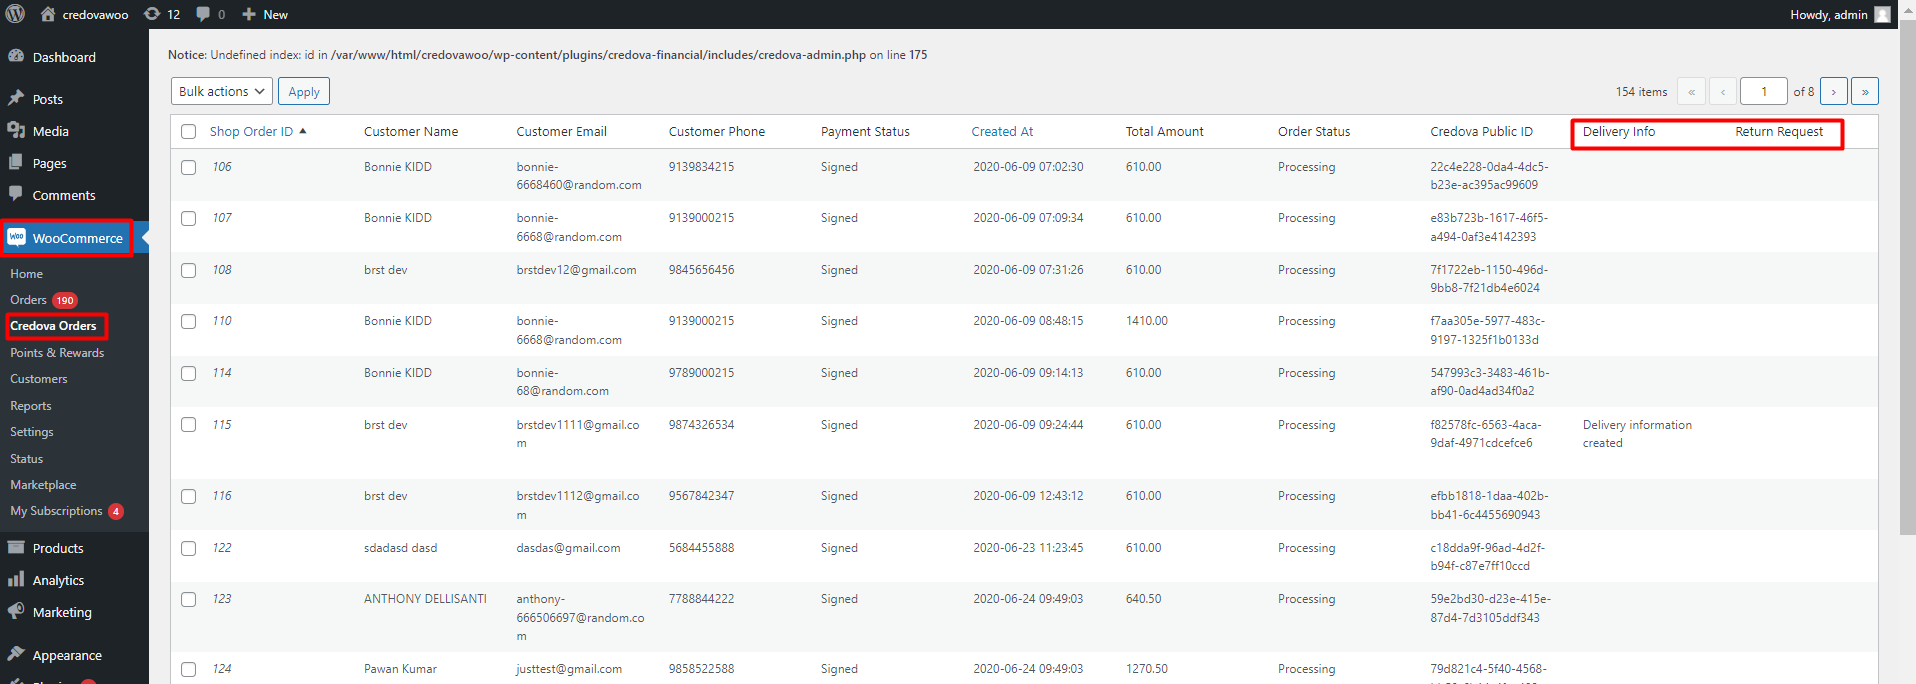This screenshot has height=684, width=1916.
Task: Click the 154 items count
Action: point(1641,91)
